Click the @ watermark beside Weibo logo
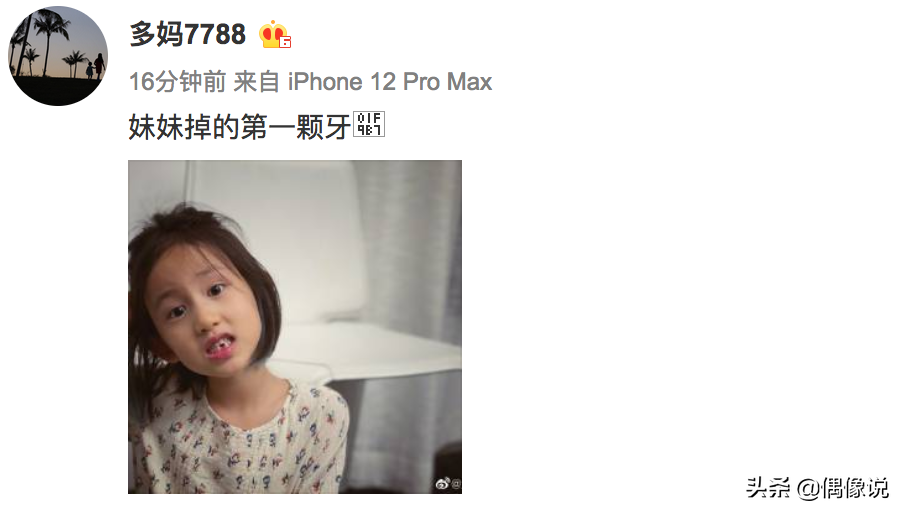This screenshot has width=904, height=514. 456,484
